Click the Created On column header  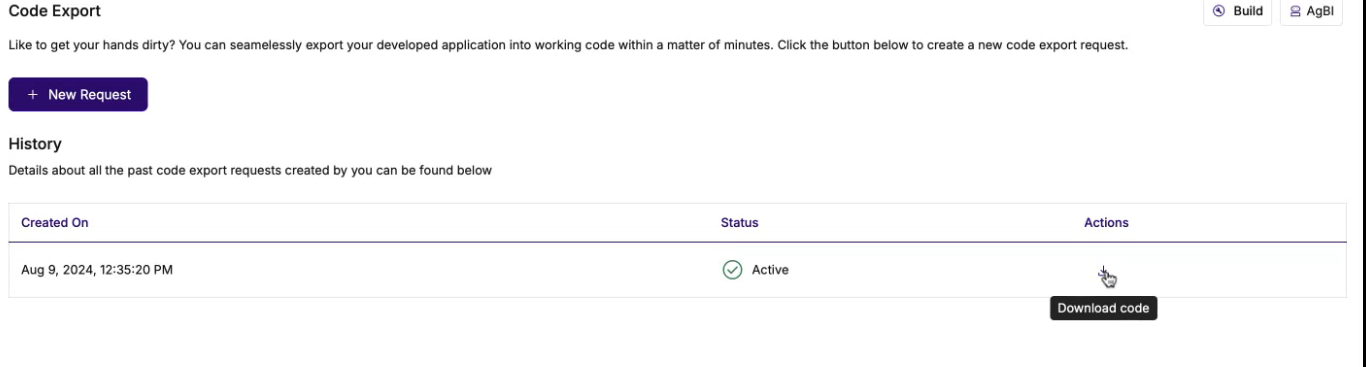[55, 223]
